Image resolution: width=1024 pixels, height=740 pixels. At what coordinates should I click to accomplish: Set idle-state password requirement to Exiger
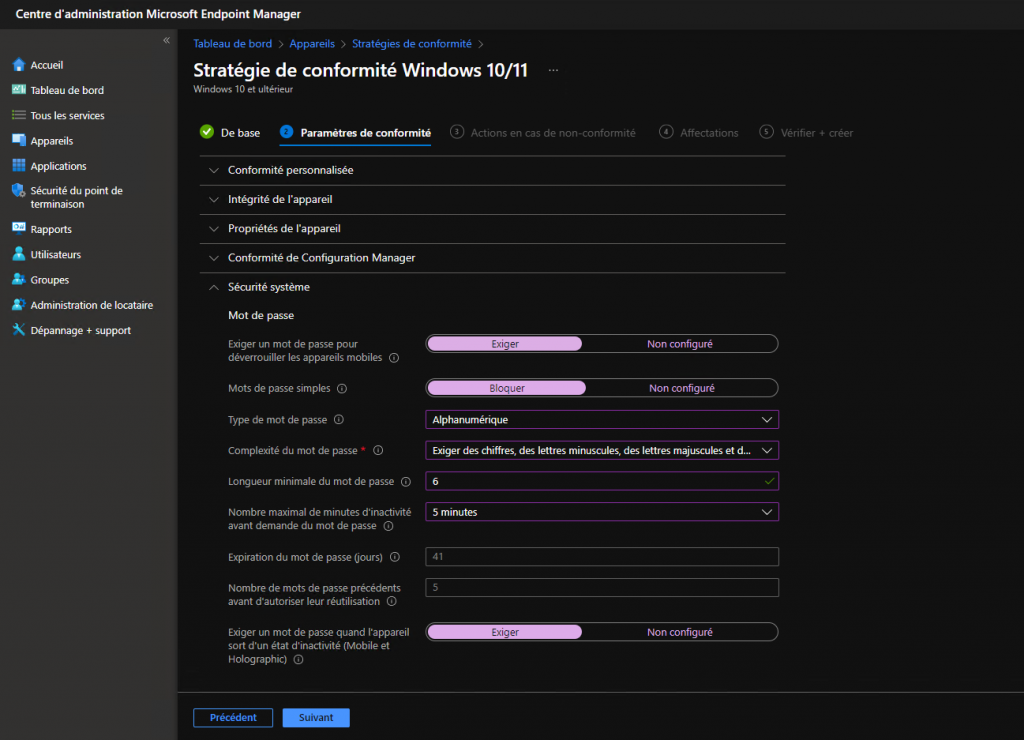[505, 632]
